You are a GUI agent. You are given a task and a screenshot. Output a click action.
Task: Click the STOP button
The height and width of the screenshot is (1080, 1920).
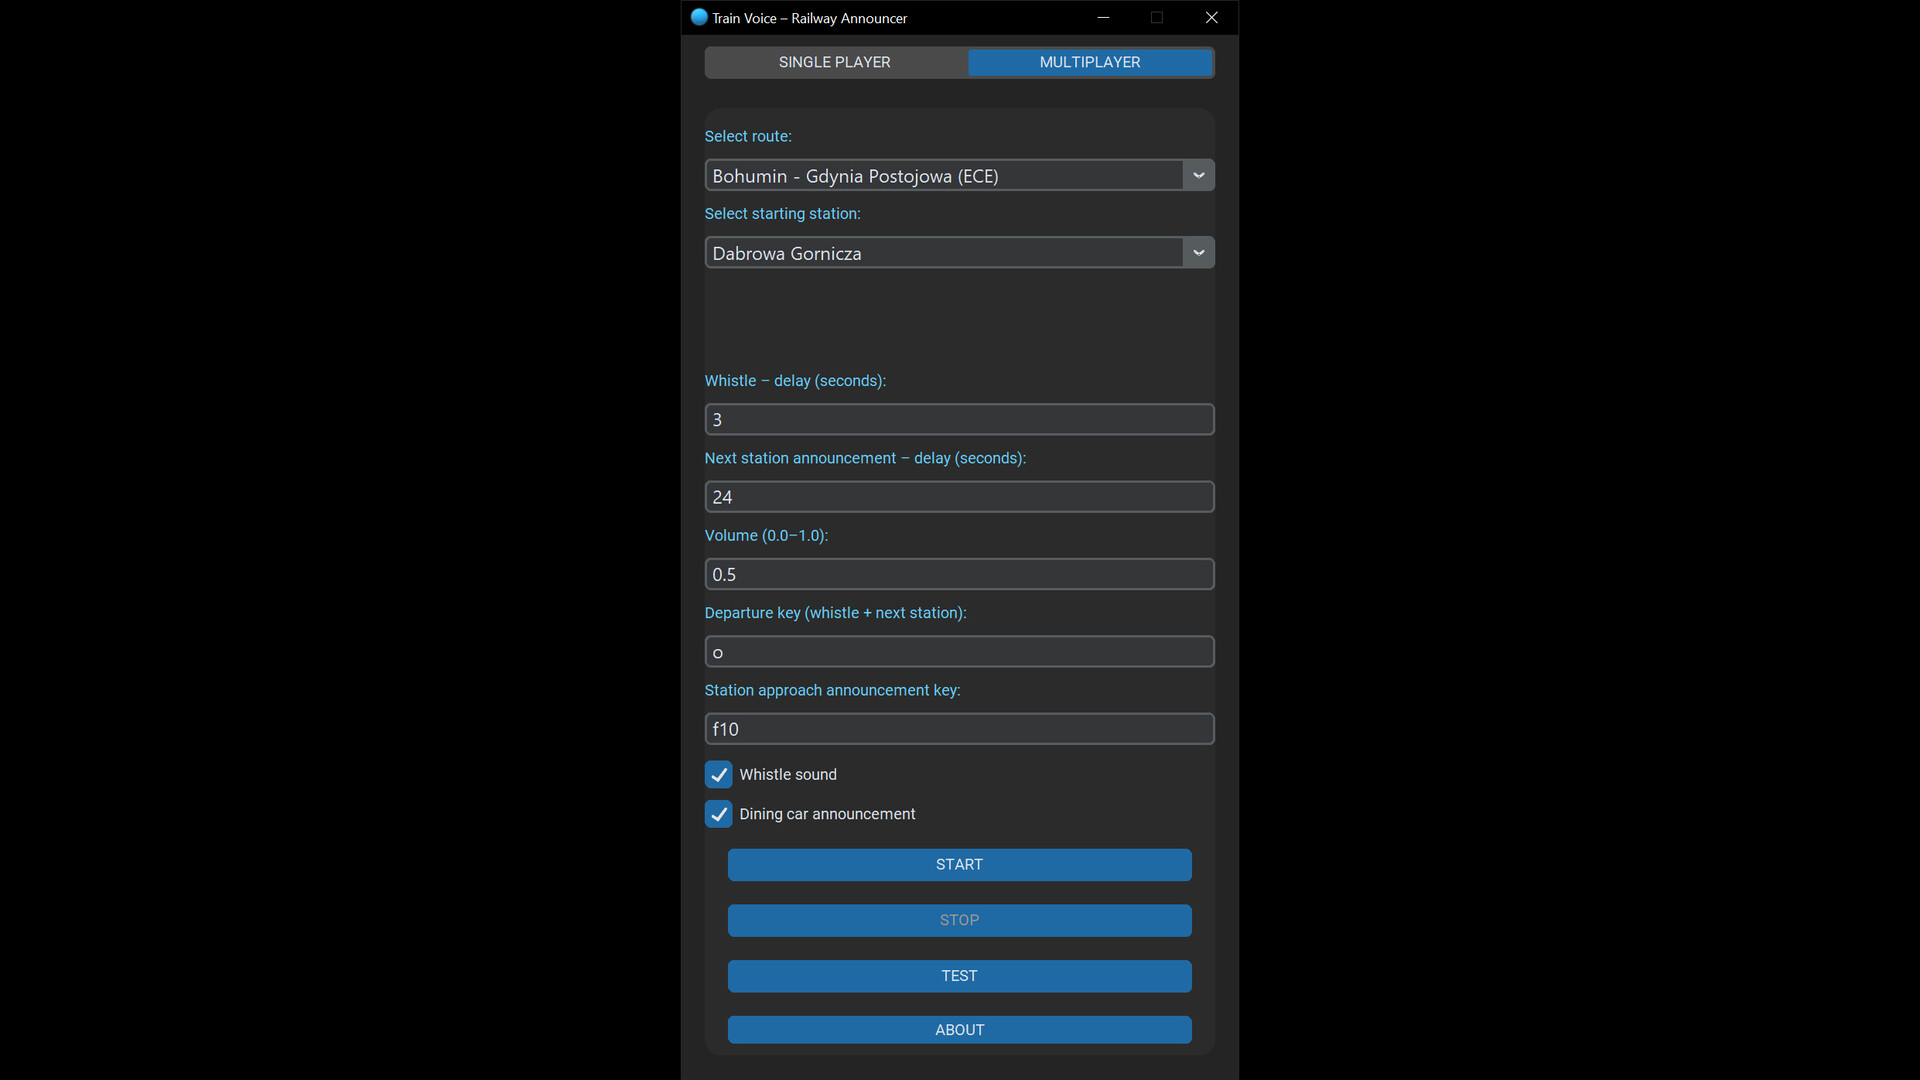[959, 921]
